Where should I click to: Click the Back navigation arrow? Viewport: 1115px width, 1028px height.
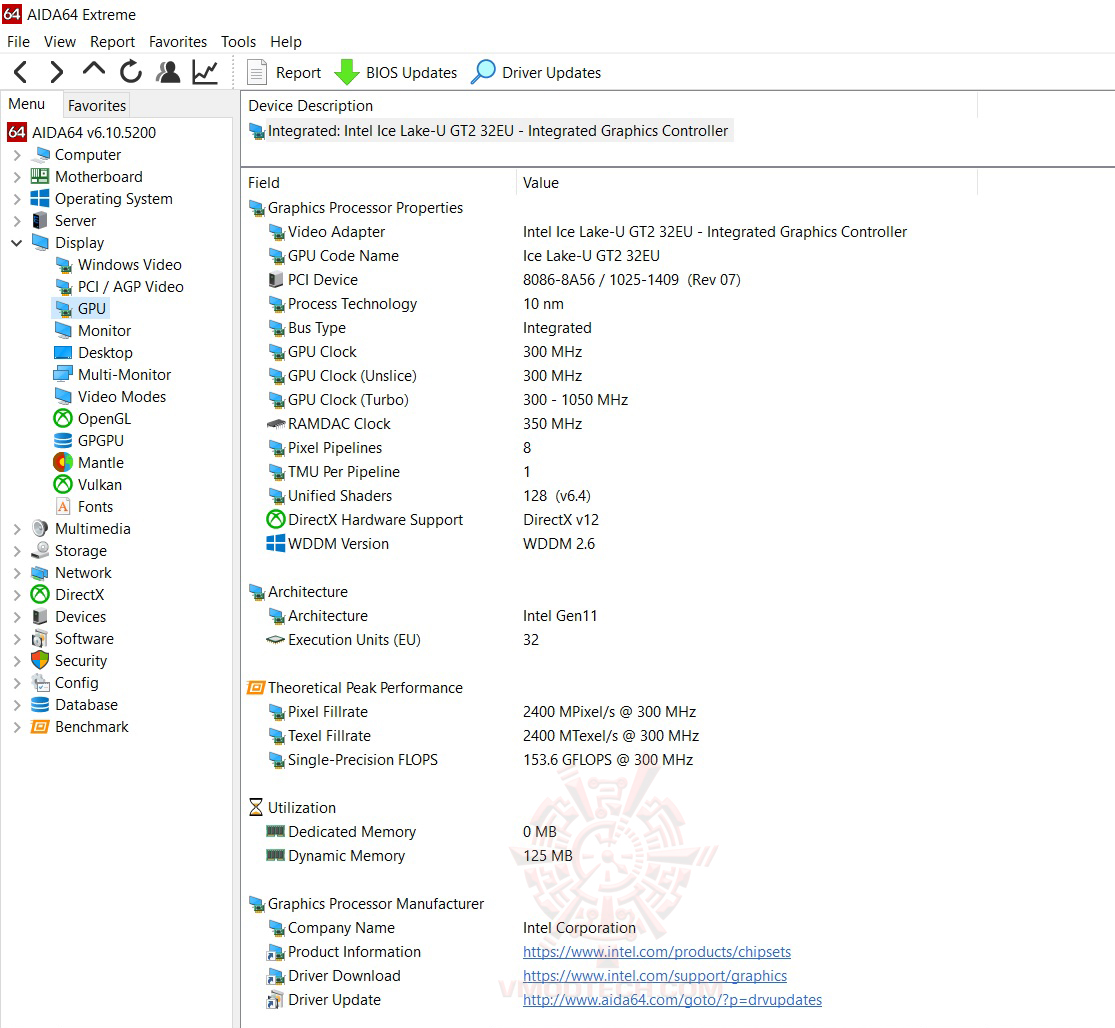pos(21,72)
